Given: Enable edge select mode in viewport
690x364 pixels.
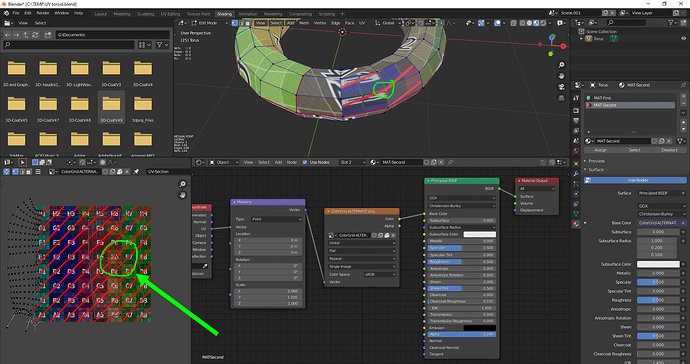Looking at the screenshot, I should point(241,23).
